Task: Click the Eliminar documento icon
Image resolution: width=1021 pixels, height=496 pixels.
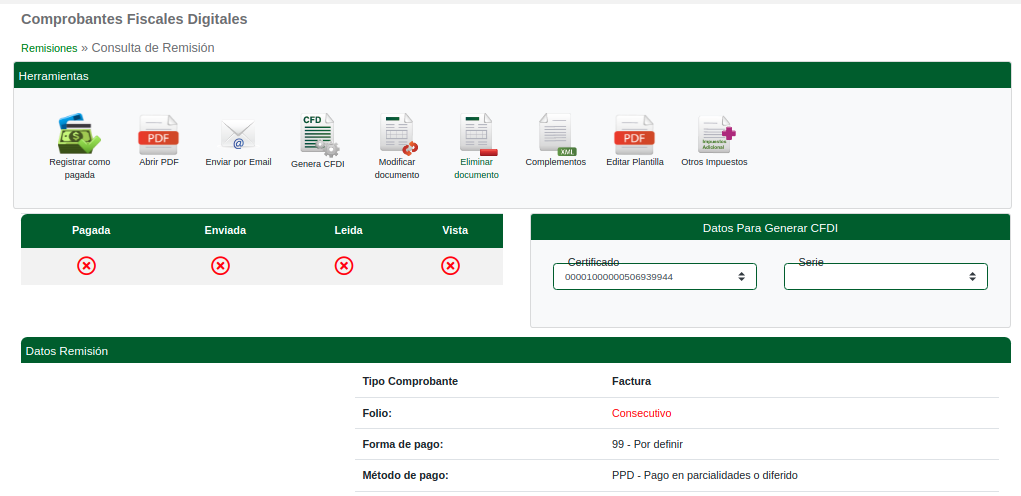Action: click(476, 134)
